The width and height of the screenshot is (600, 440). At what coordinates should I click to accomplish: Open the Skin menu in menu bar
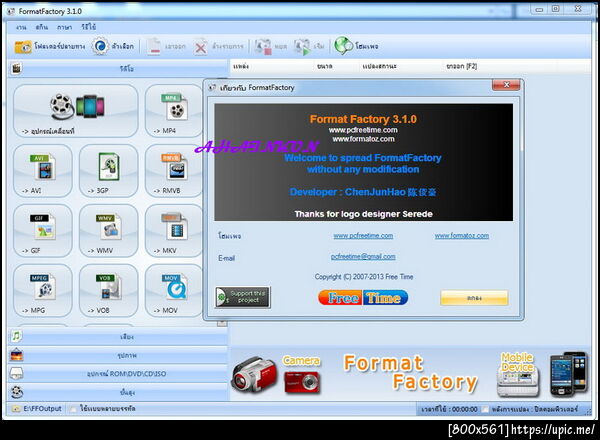point(41,27)
